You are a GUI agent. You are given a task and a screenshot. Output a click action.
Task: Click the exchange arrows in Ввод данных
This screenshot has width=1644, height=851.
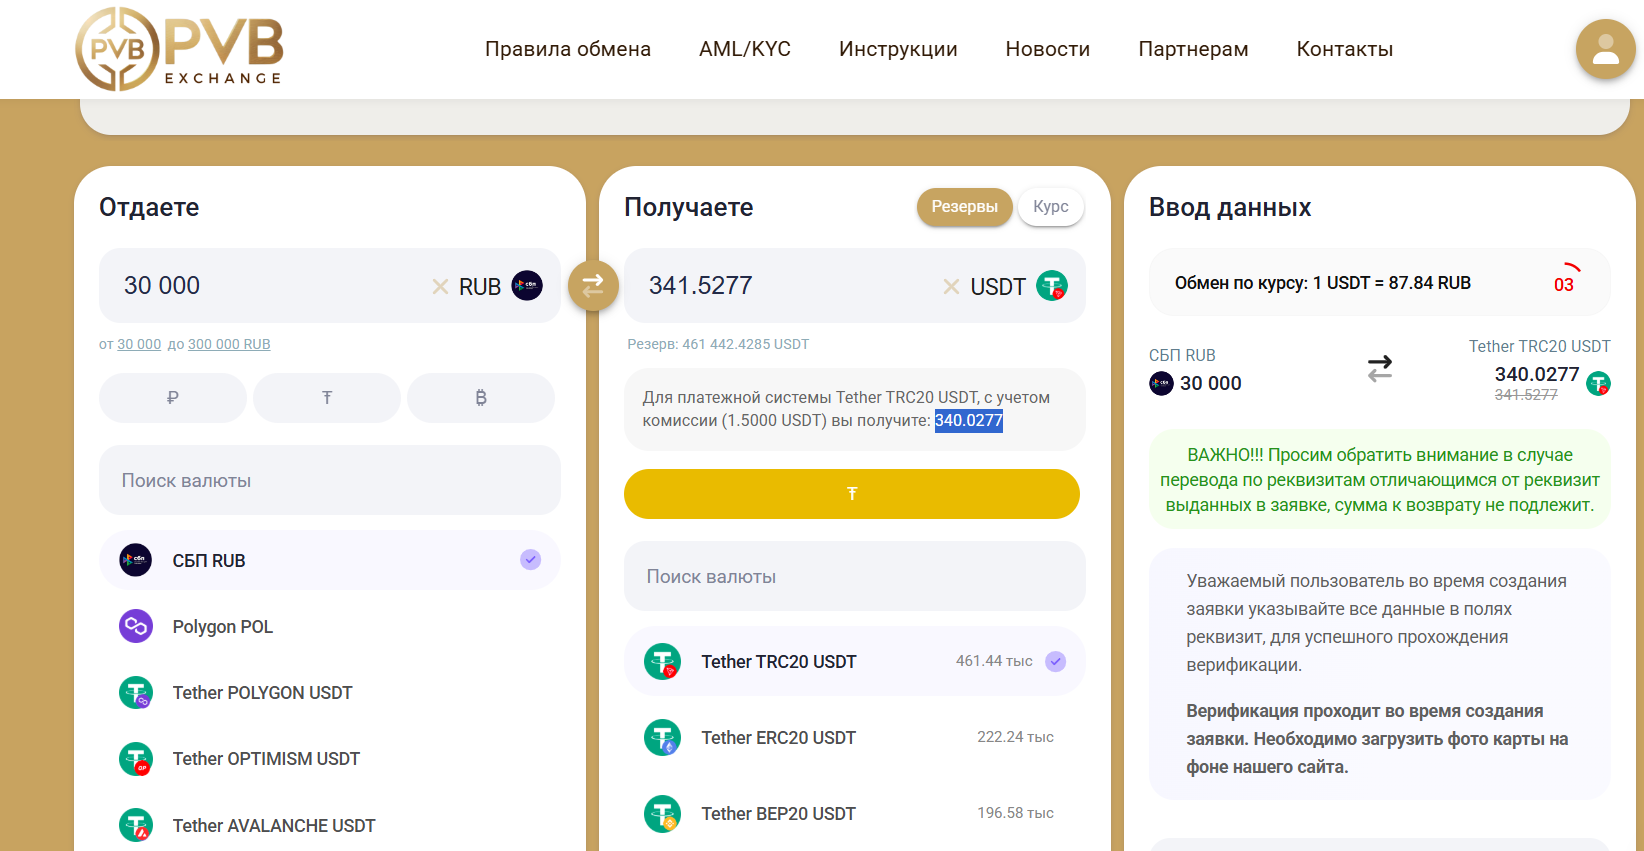click(x=1380, y=369)
